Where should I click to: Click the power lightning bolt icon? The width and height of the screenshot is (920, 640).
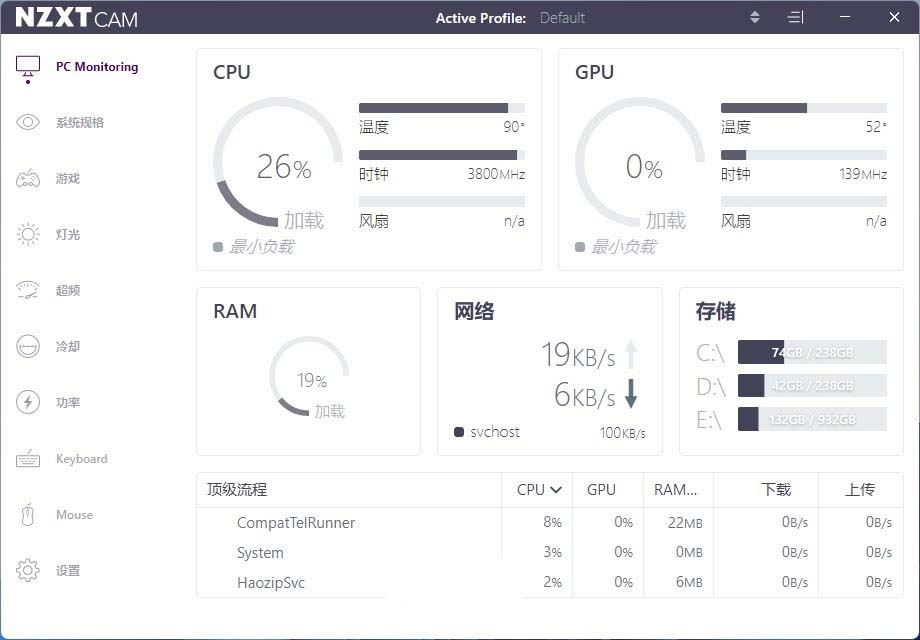[28, 403]
